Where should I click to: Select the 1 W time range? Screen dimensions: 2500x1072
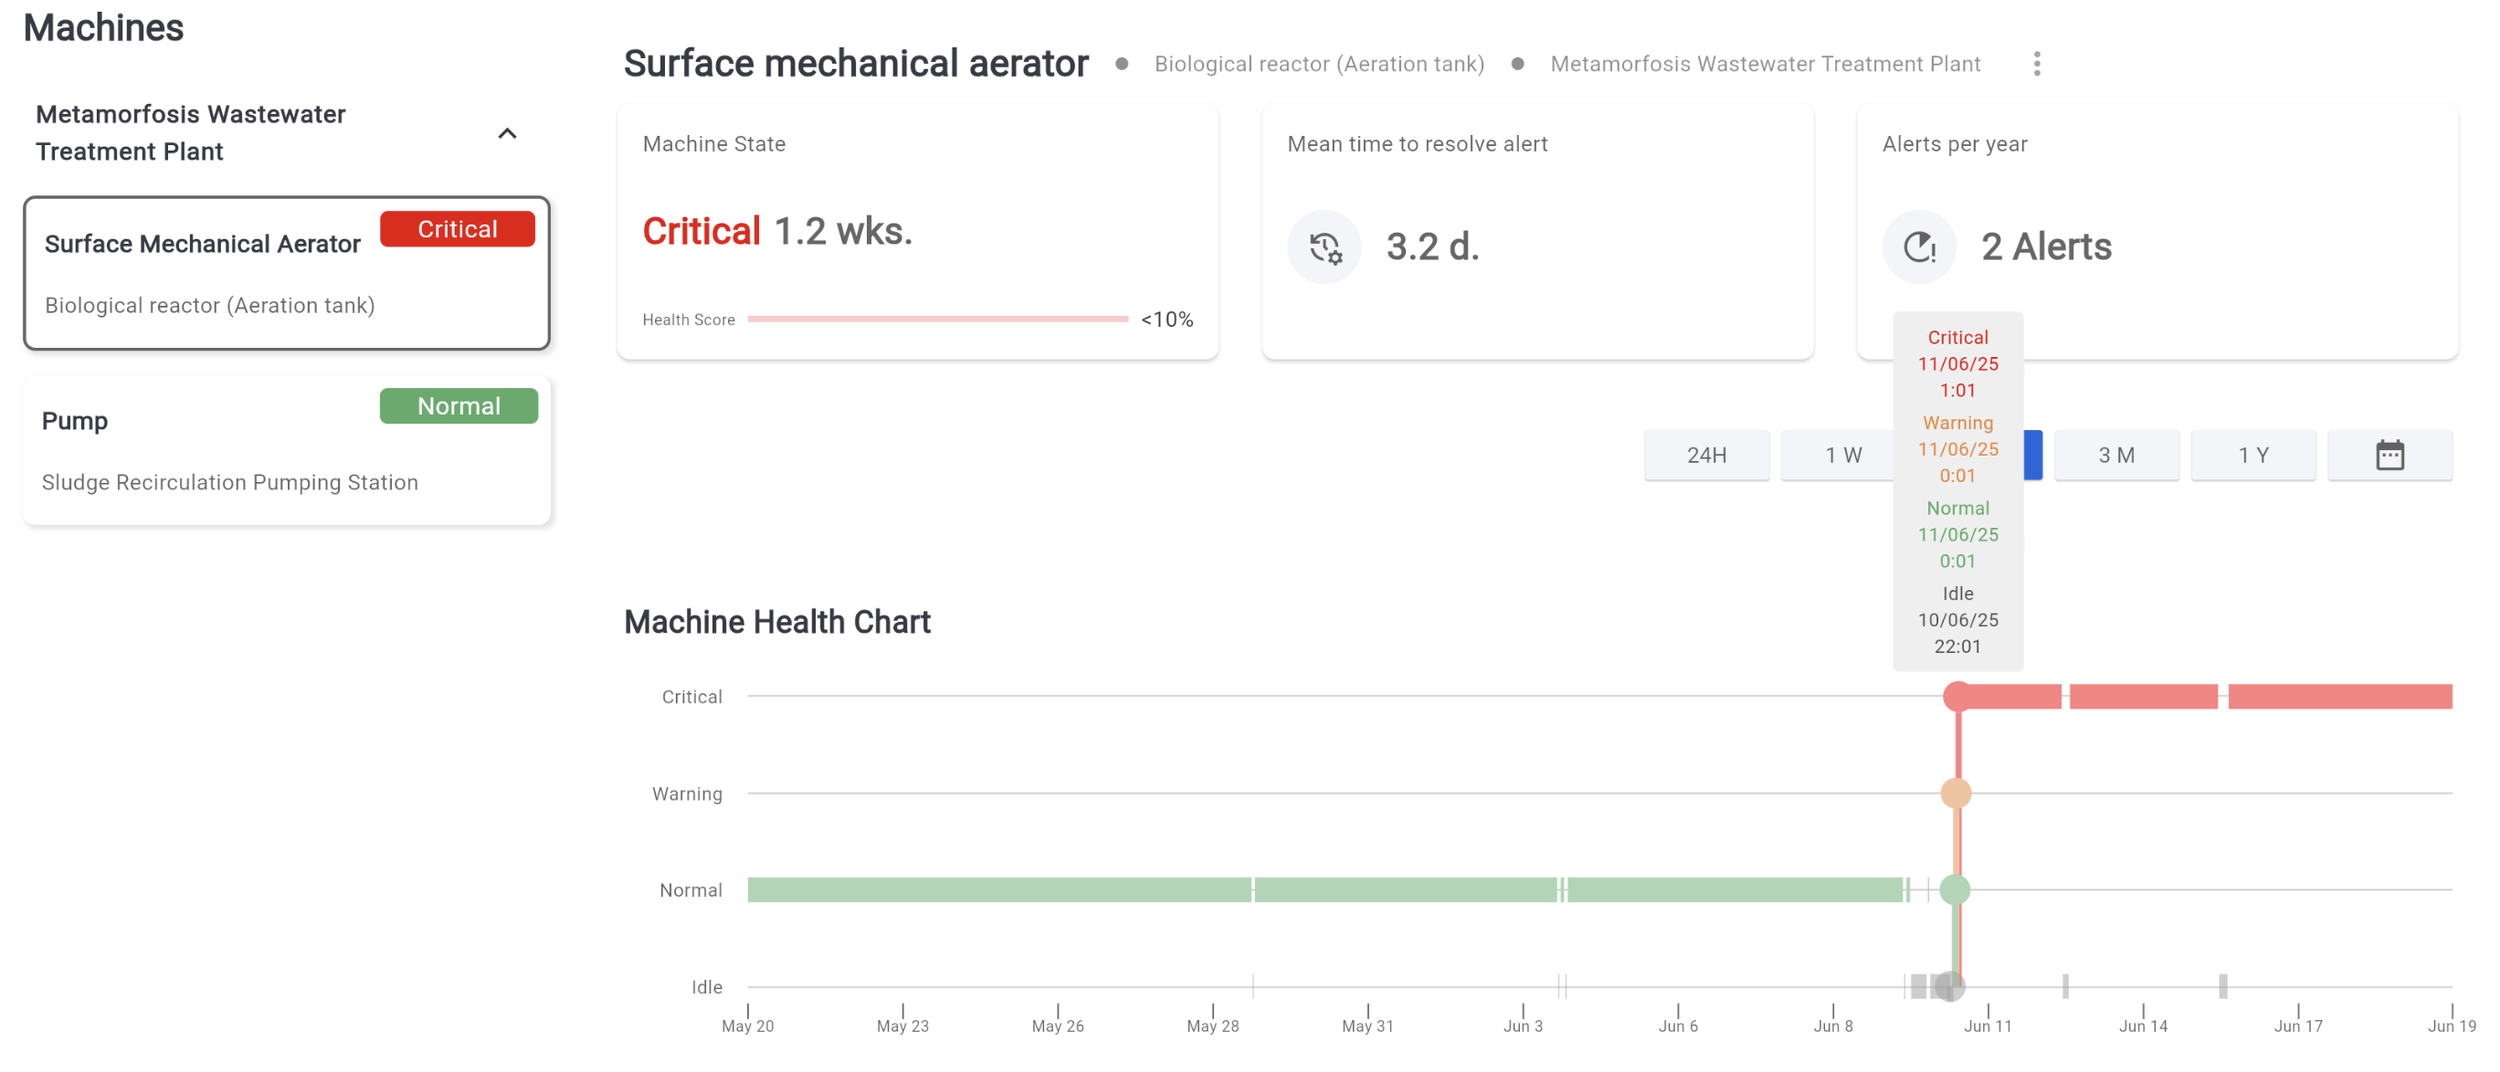pyautogui.click(x=1842, y=455)
